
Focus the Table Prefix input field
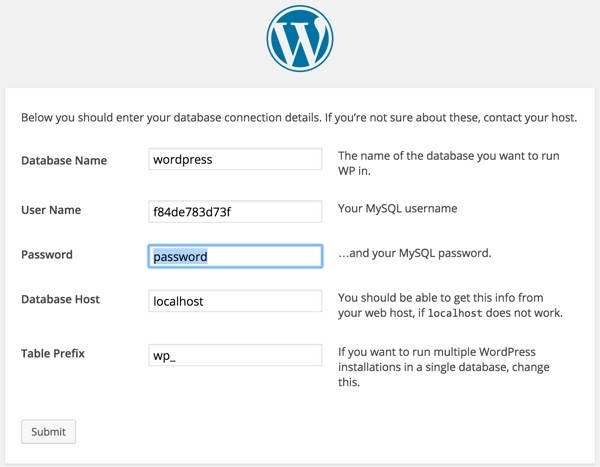(235, 355)
